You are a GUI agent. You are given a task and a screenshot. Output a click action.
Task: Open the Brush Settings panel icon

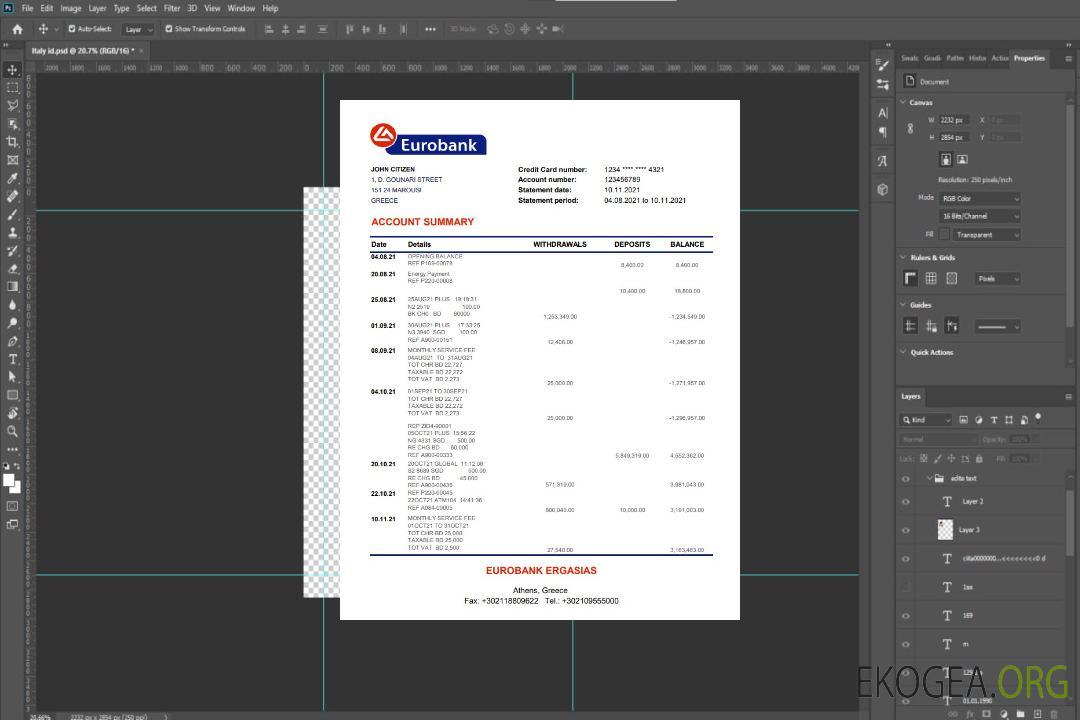(x=883, y=64)
